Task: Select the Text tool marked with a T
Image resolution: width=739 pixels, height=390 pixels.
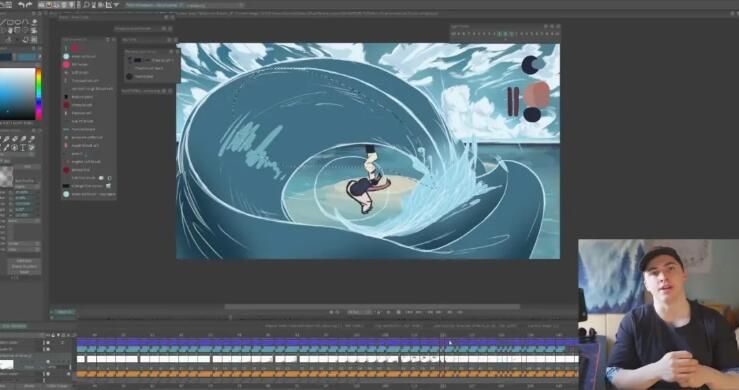Action: (23, 148)
